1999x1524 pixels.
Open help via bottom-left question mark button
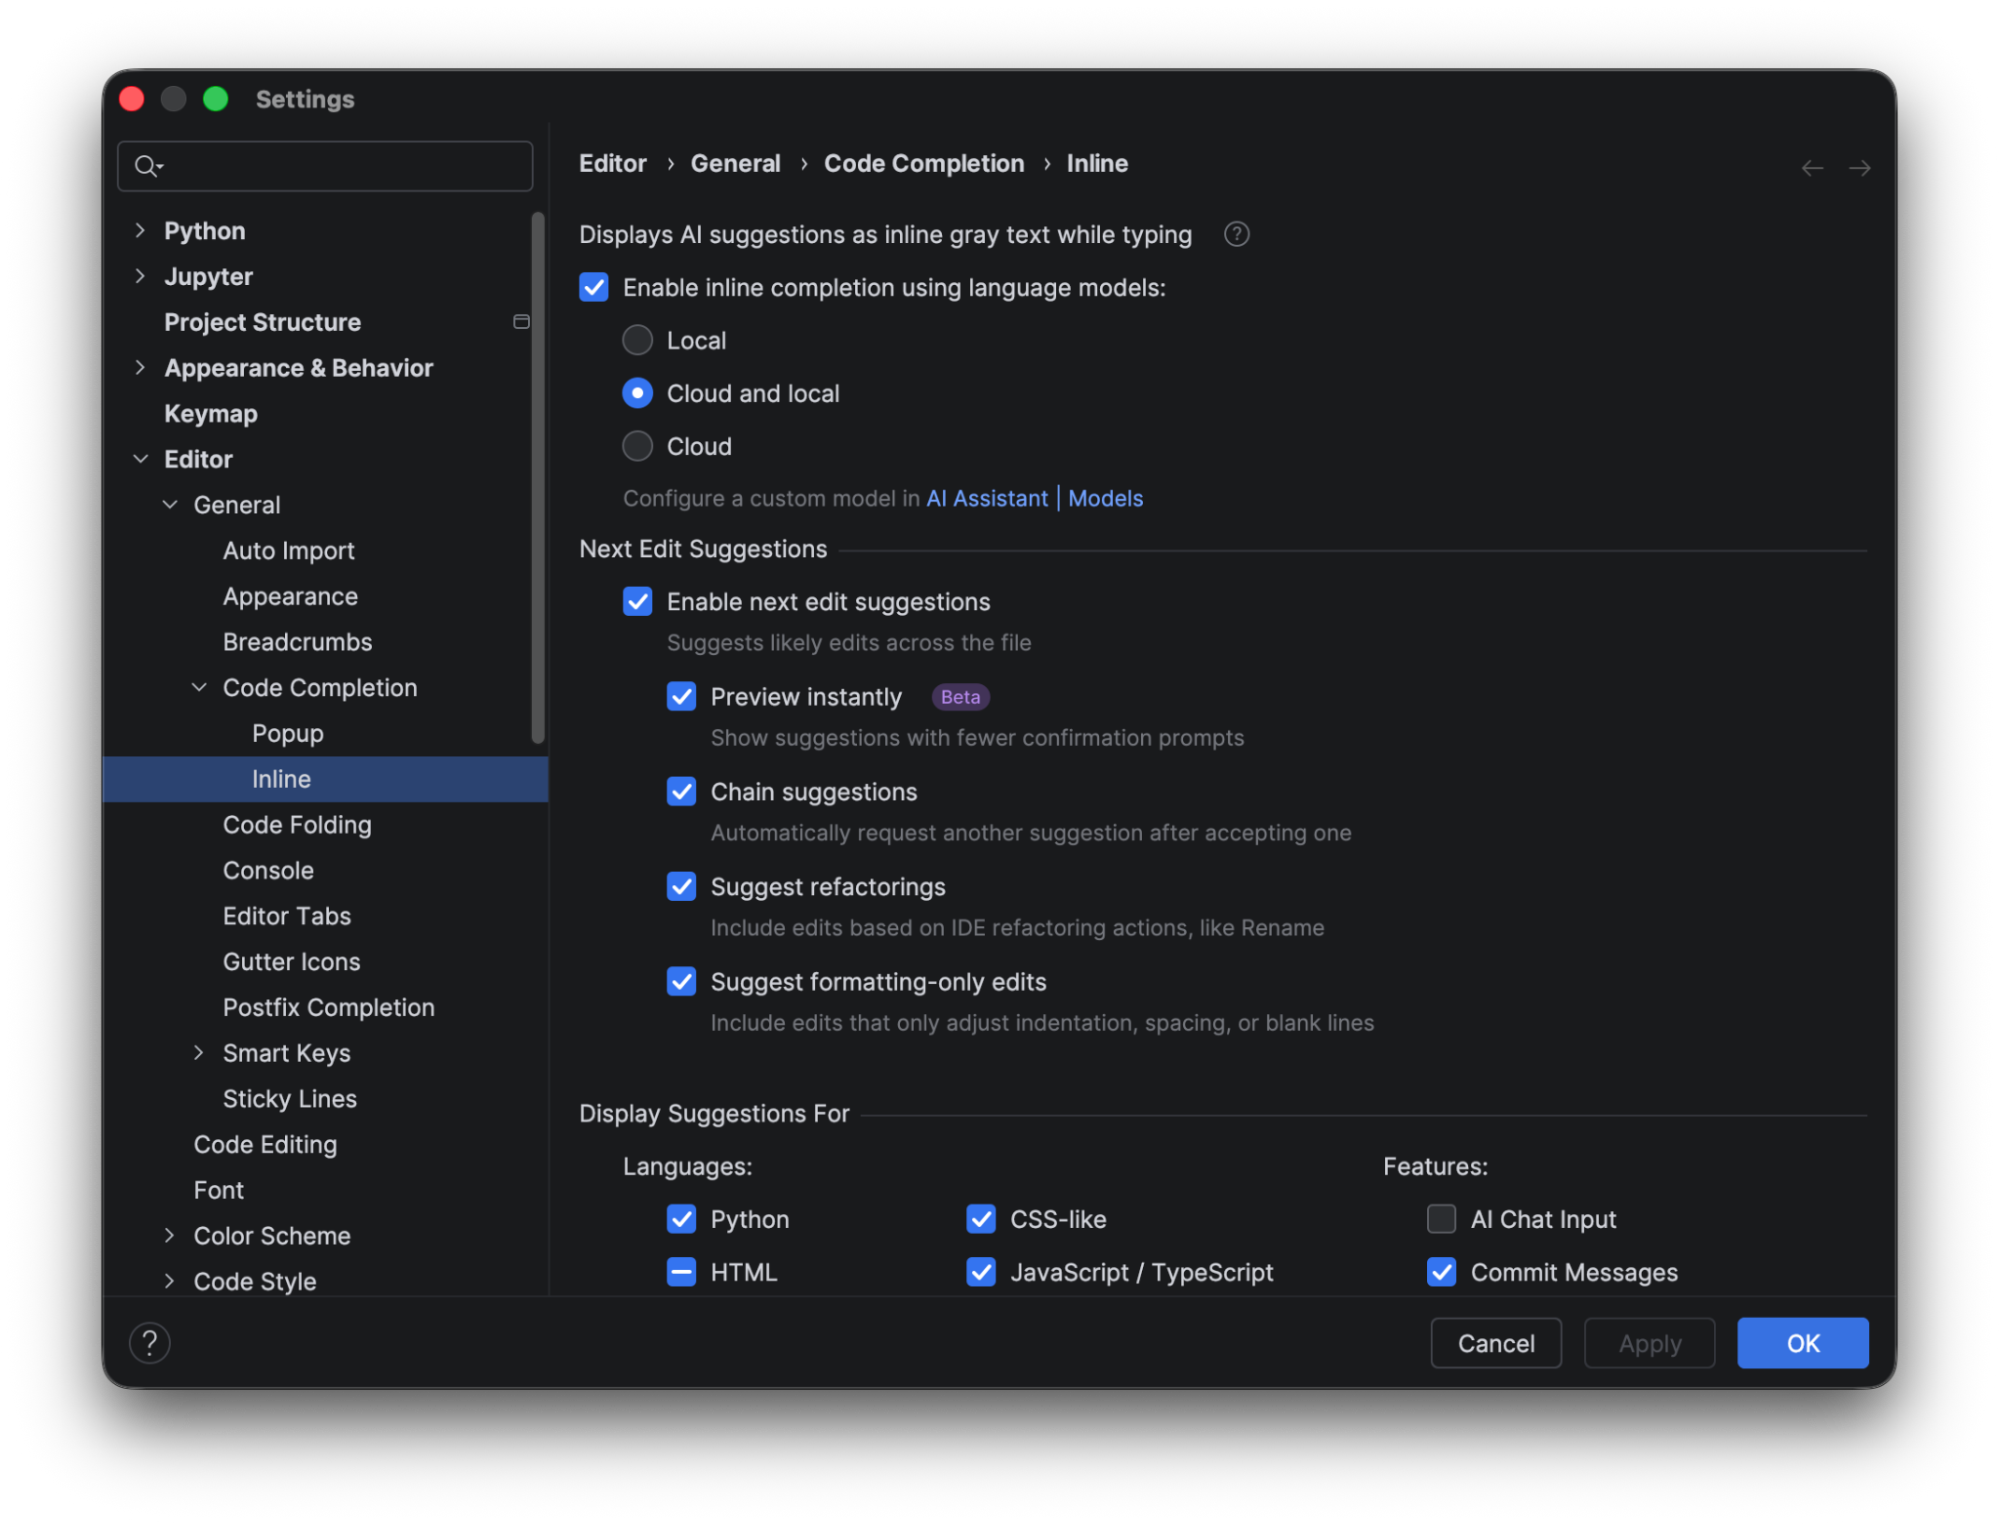coord(150,1343)
